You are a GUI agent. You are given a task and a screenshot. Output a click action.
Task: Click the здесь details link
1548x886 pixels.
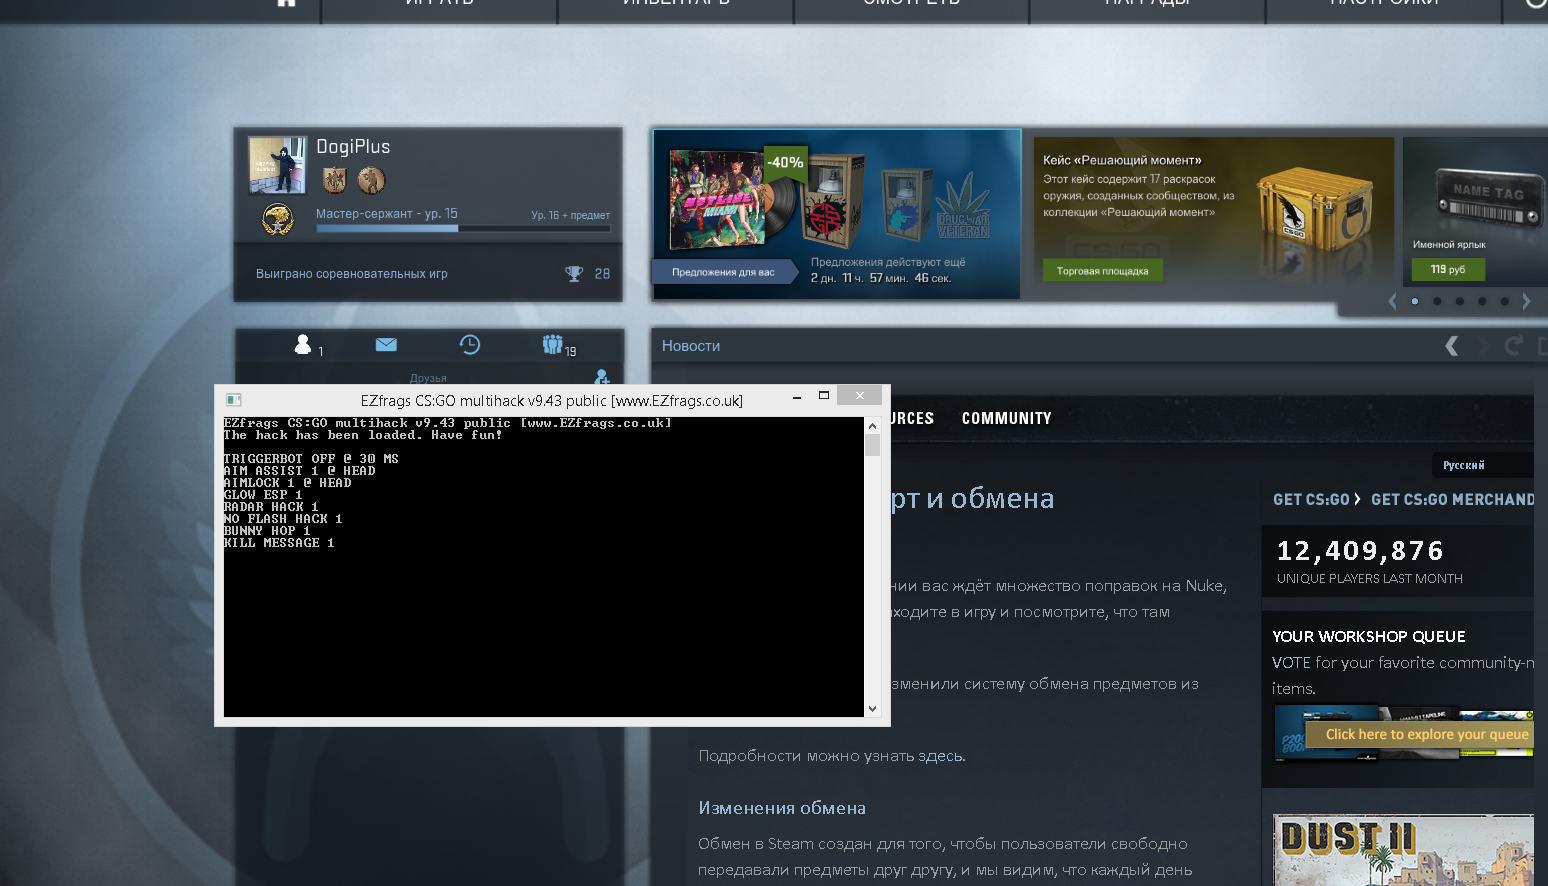click(940, 756)
